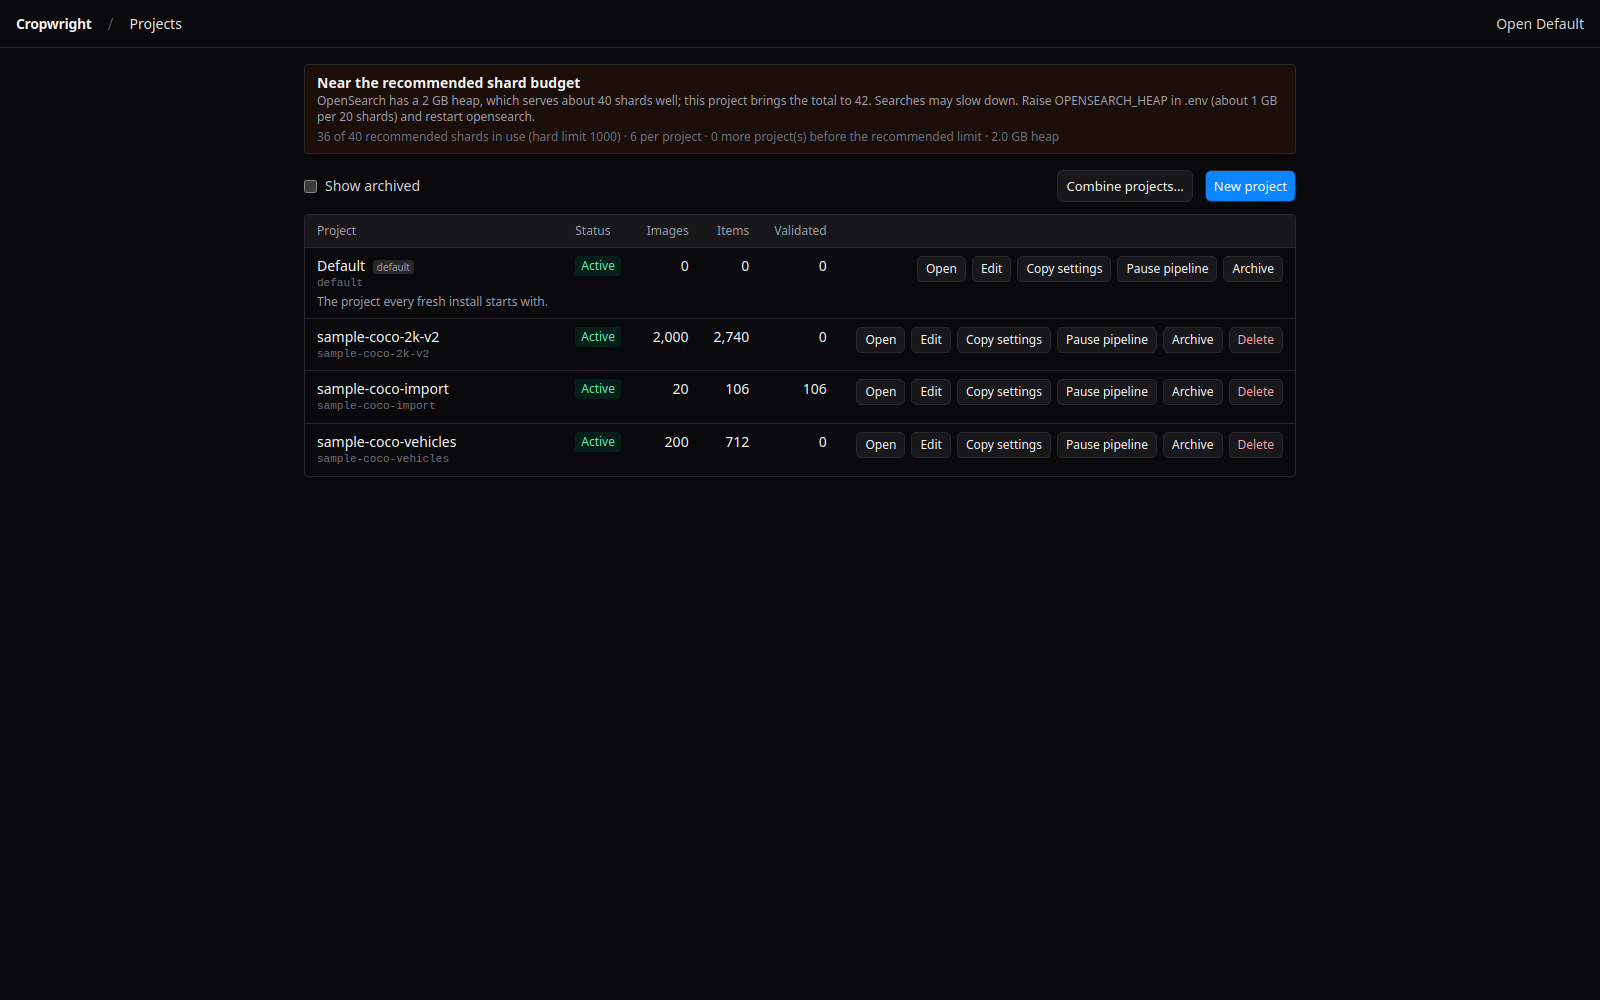Click the sample-coco-vehicles project name
1600x1000 pixels.
pyautogui.click(x=387, y=442)
